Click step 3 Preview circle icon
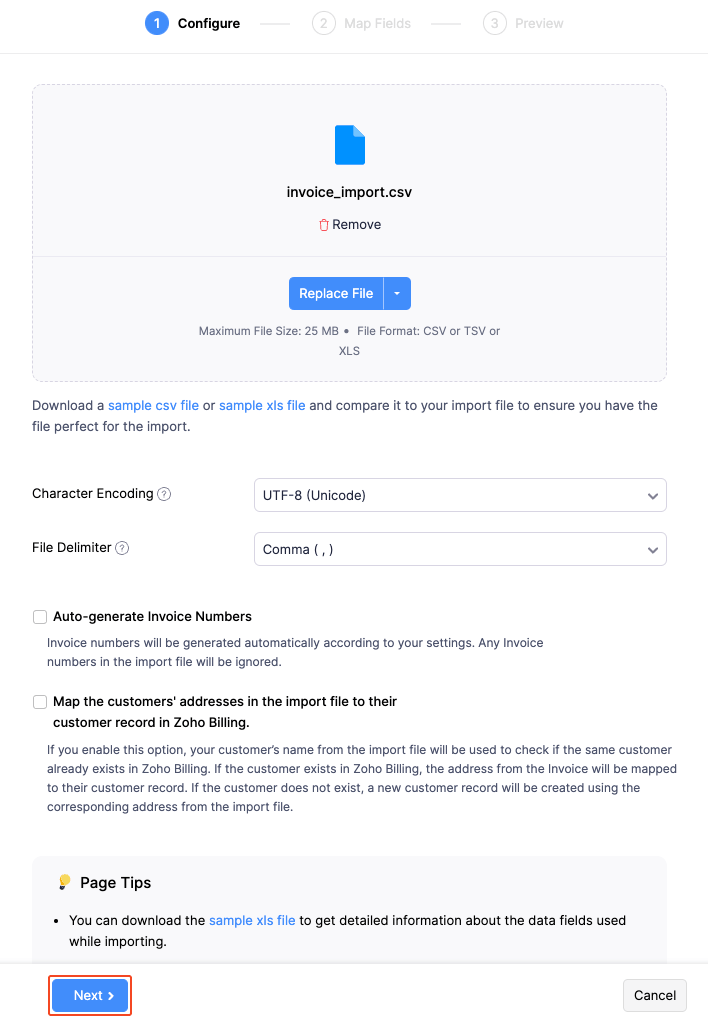 pos(494,23)
